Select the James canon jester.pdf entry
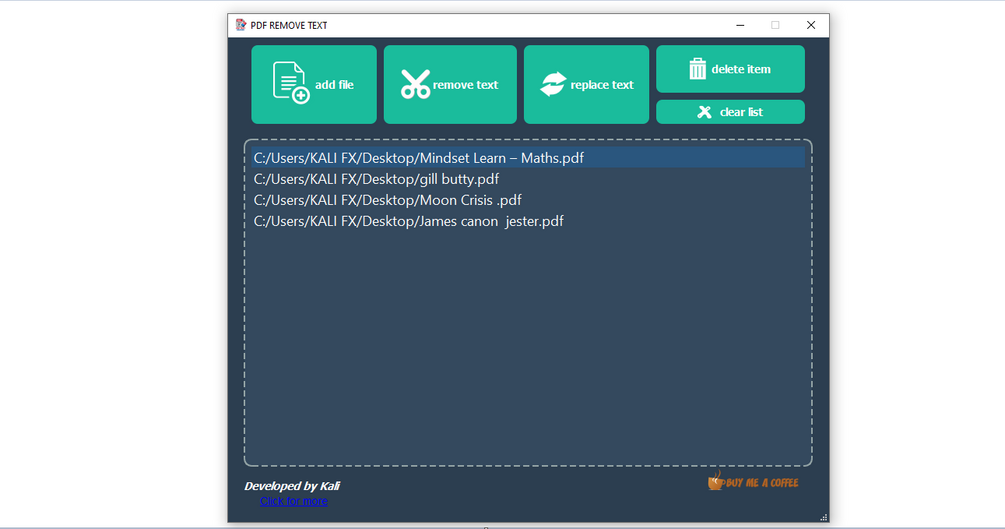Screen dimensions: 1005x529 click(528, 221)
